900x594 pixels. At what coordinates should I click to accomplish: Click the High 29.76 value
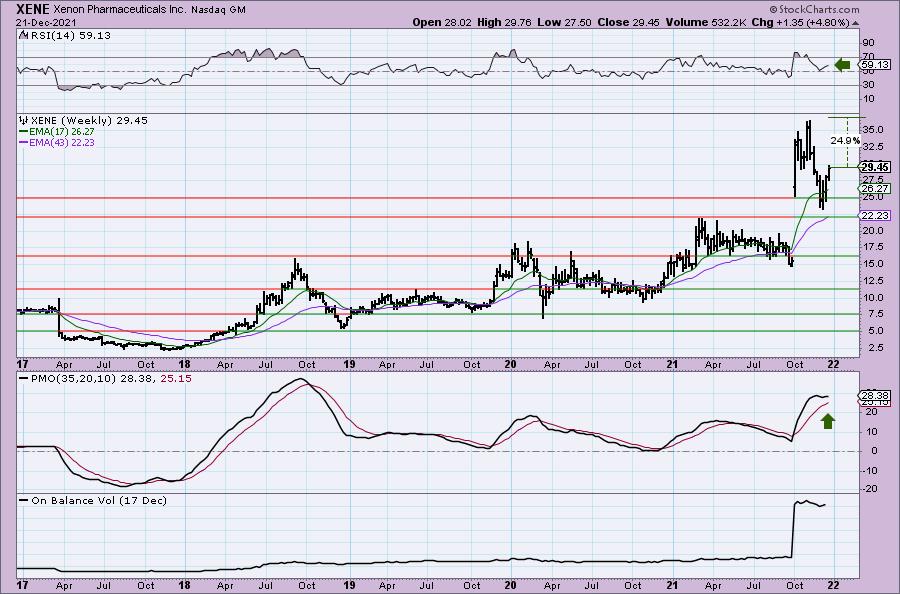pyautogui.click(x=503, y=22)
